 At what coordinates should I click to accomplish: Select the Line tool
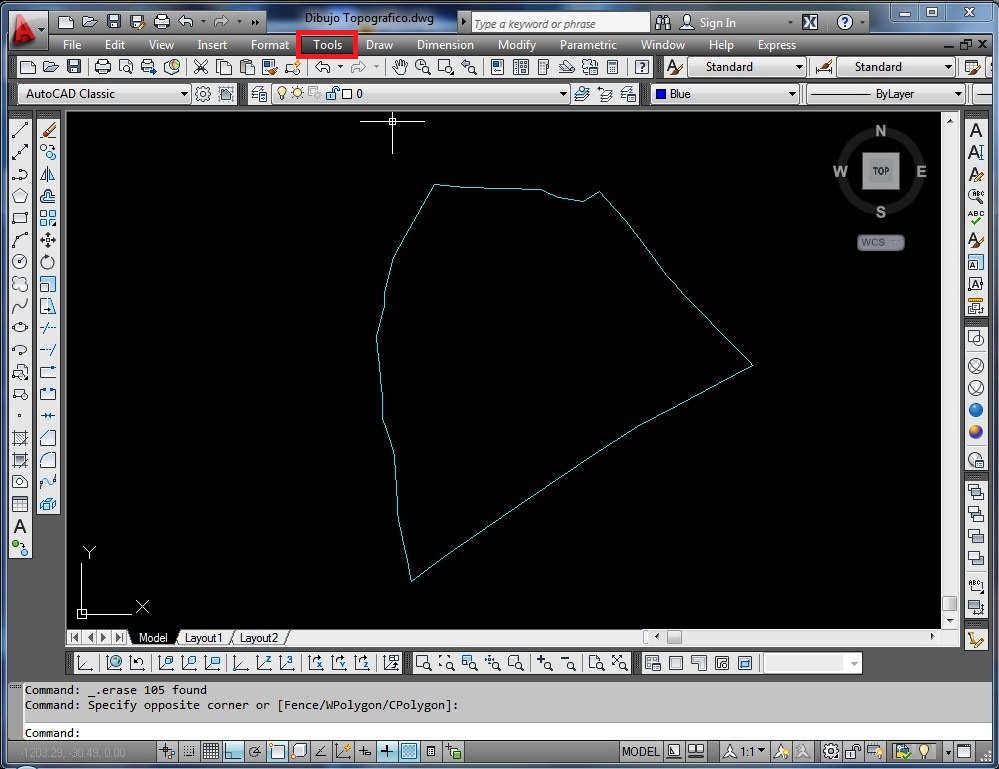click(x=21, y=130)
